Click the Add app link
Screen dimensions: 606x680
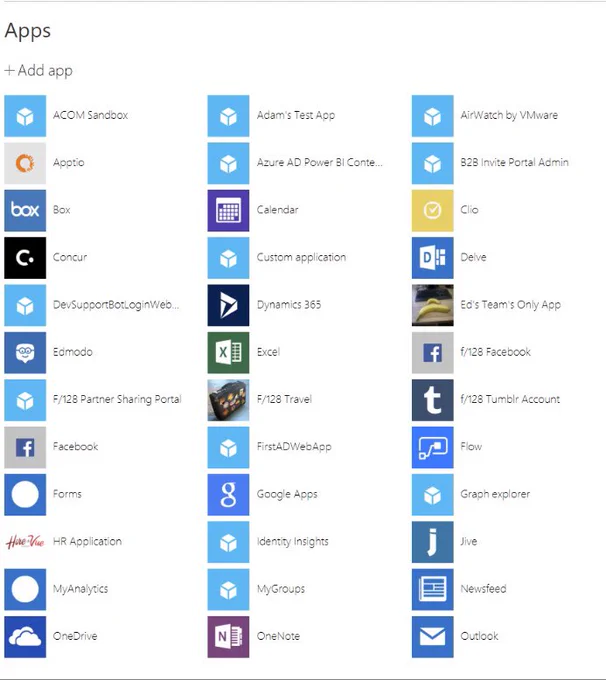[x=39, y=70]
